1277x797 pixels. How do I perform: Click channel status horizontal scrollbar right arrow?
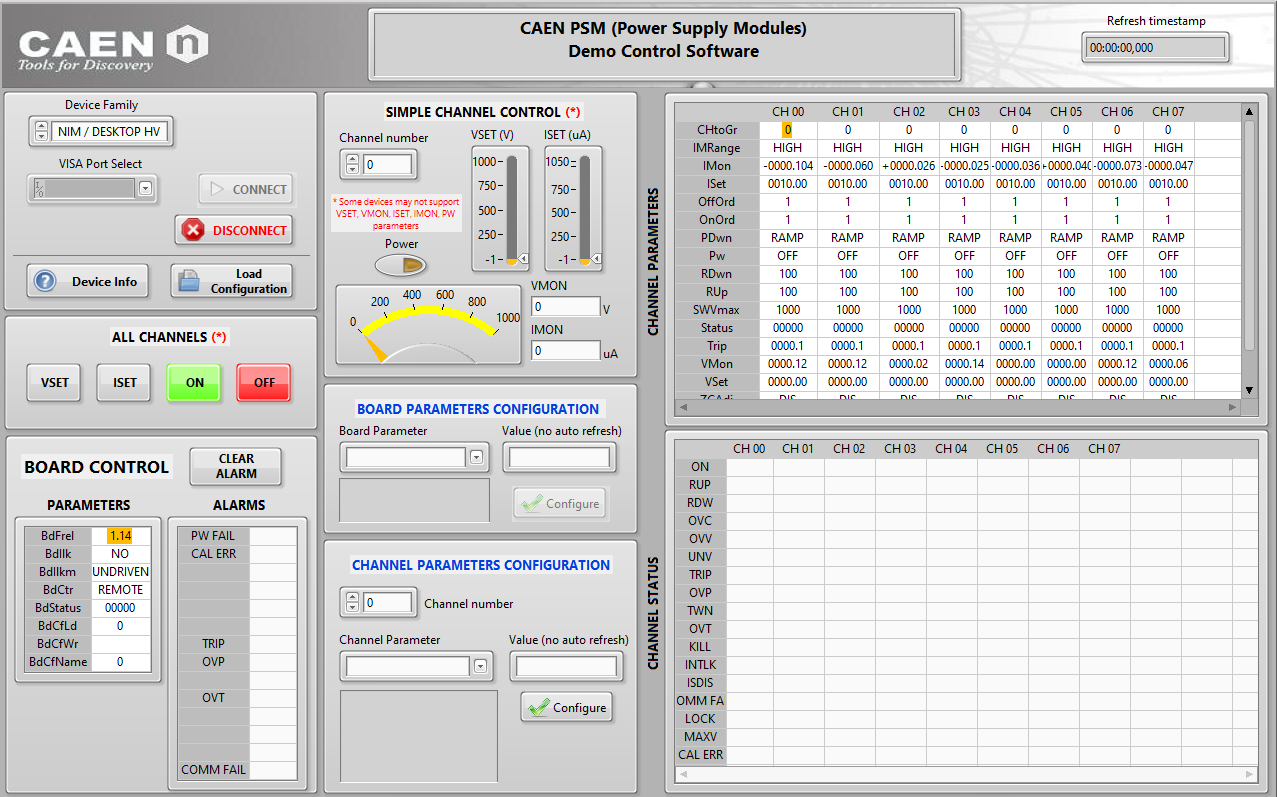point(1249,774)
